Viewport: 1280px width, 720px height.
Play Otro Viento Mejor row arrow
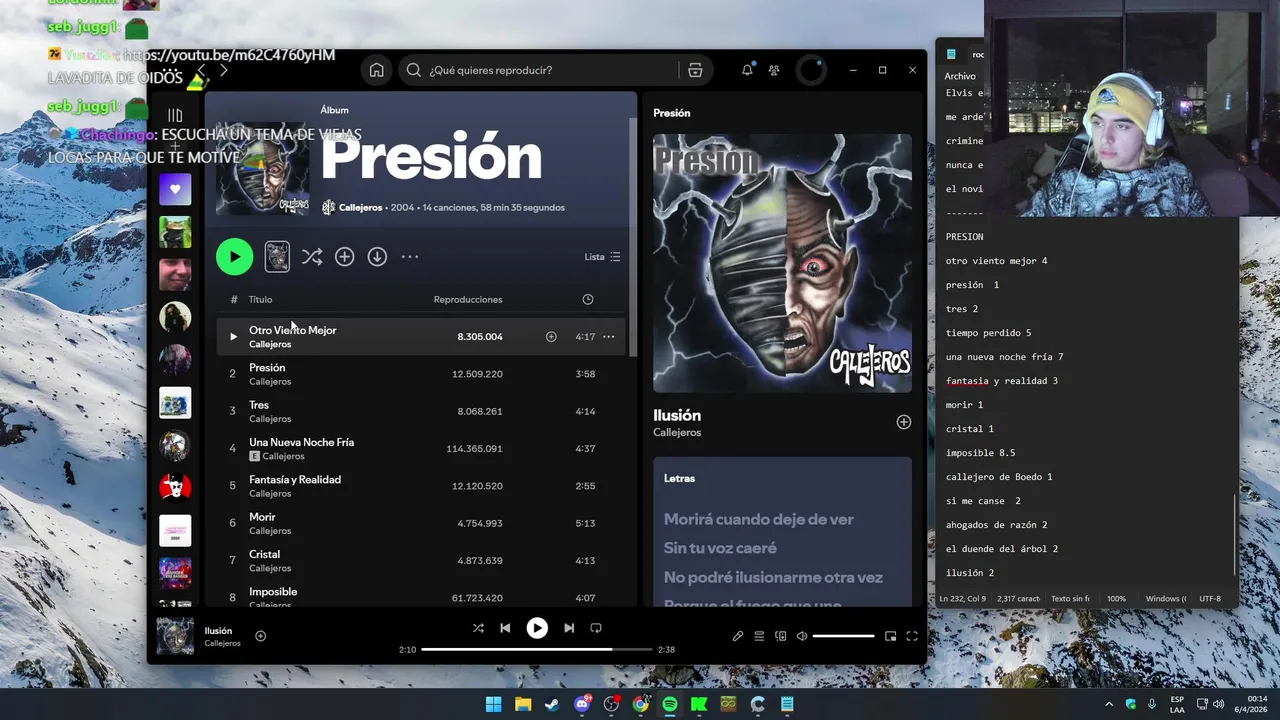pos(233,337)
